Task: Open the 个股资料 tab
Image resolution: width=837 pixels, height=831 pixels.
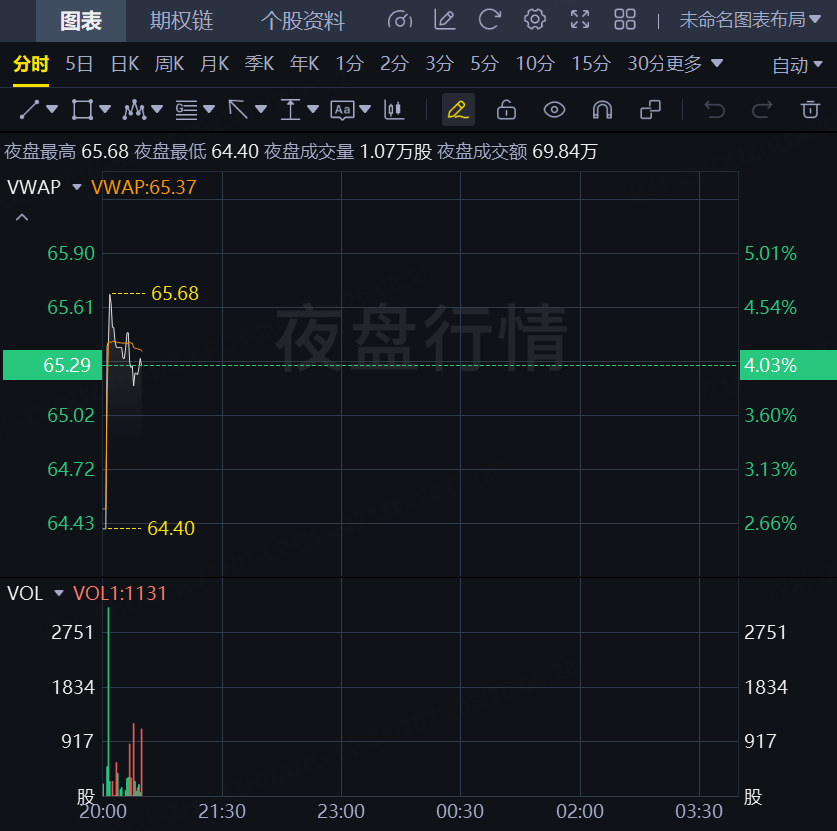Action: click(x=302, y=21)
